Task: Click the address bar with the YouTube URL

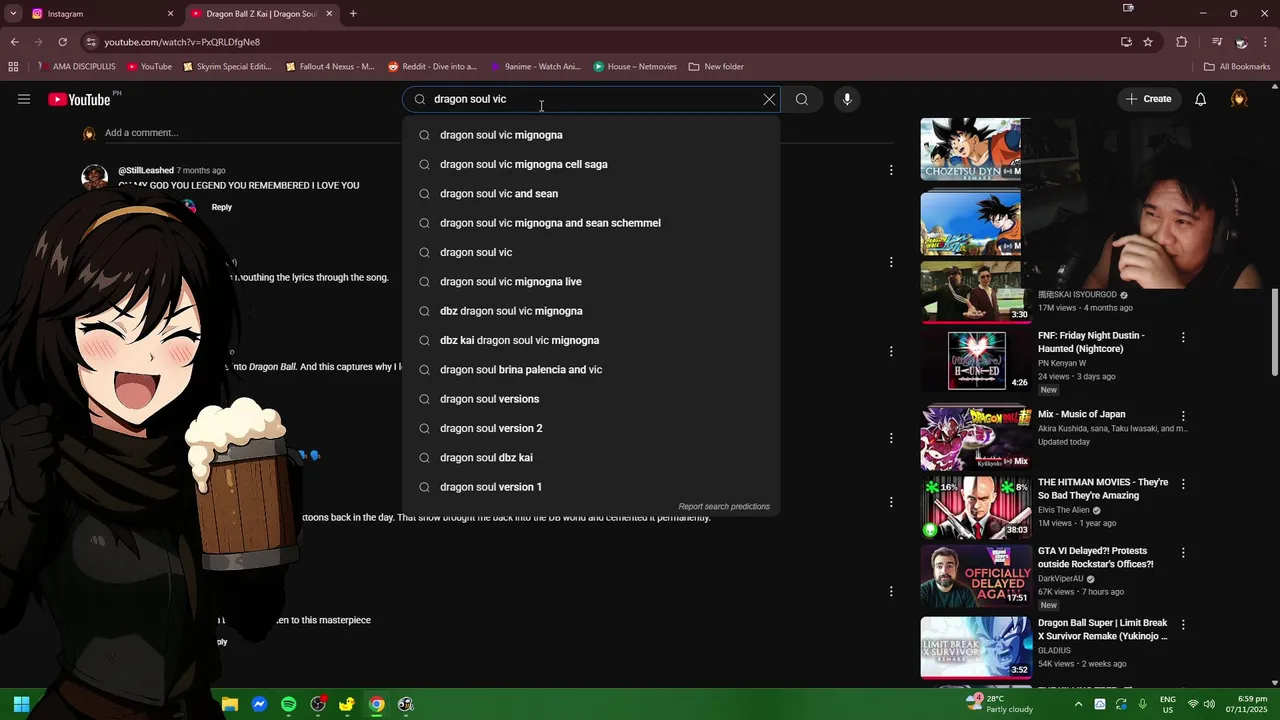Action: [x=600, y=42]
